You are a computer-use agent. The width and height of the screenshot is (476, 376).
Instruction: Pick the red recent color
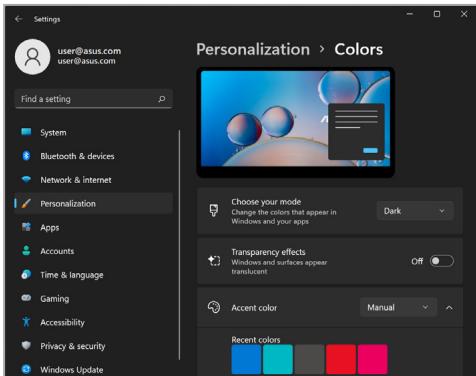[341, 359]
